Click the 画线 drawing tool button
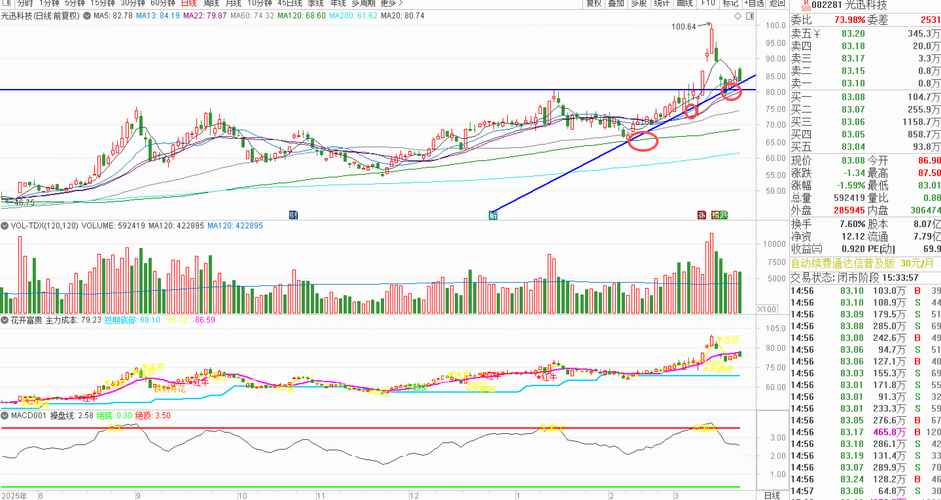941x500 pixels. coord(685,3)
